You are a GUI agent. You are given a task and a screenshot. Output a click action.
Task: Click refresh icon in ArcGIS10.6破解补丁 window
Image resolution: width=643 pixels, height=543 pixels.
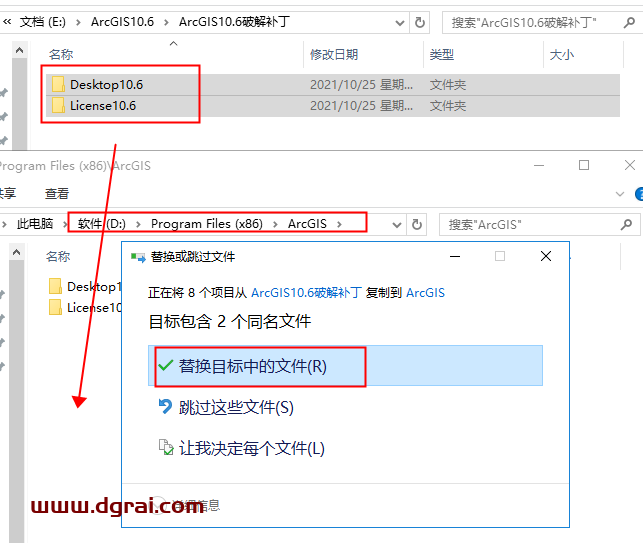coord(420,22)
